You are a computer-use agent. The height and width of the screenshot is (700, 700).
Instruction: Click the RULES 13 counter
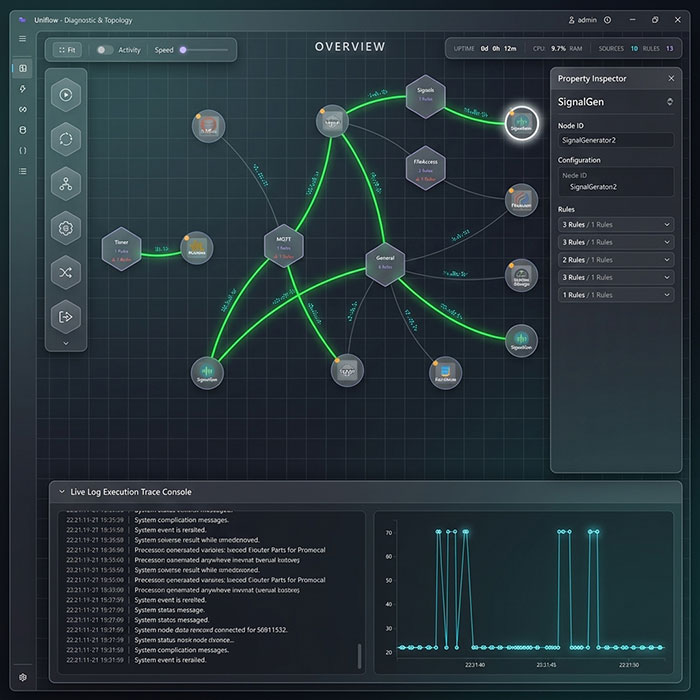pos(658,49)
